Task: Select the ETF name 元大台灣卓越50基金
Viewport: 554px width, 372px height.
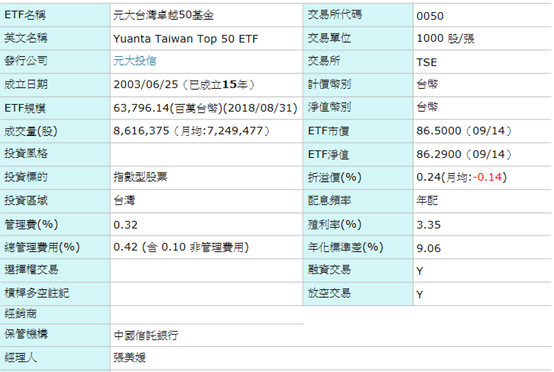Action: tap(164, 15)
